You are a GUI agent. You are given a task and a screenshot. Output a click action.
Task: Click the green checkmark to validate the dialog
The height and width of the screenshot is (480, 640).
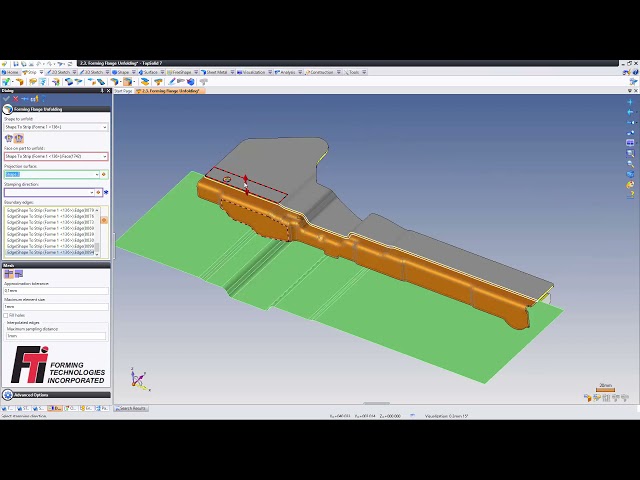tap(6, 99)
